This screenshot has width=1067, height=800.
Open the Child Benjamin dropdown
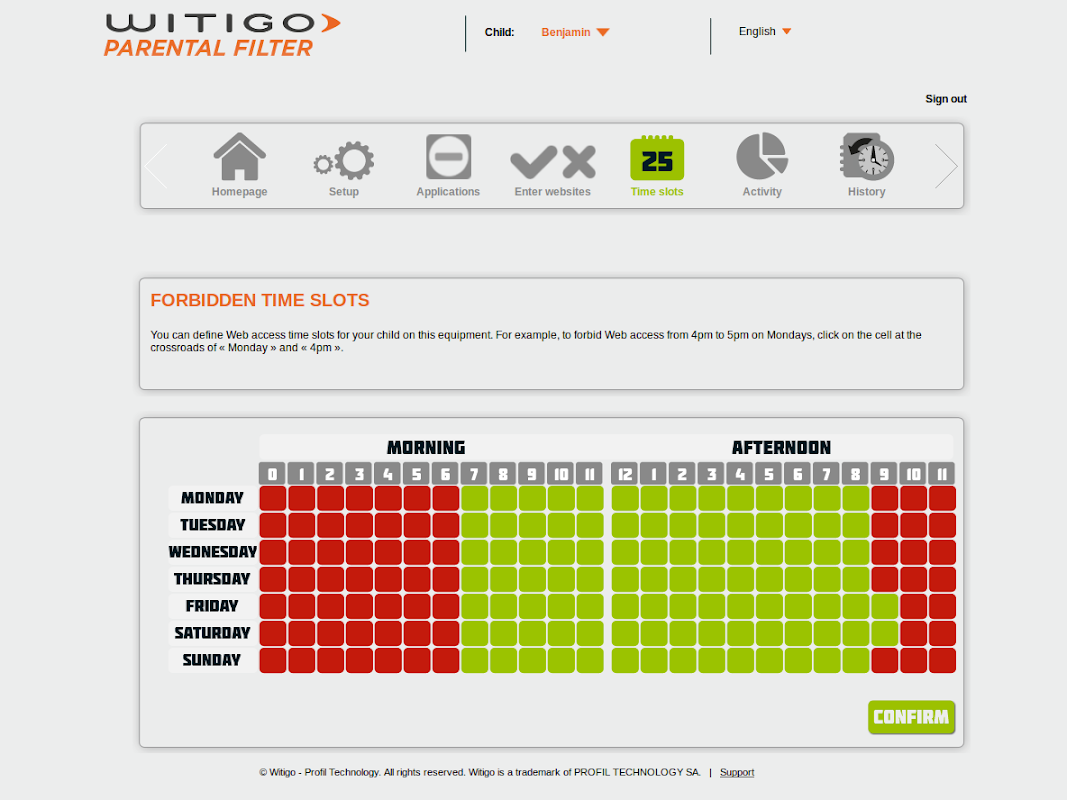(x=575, y=32)
